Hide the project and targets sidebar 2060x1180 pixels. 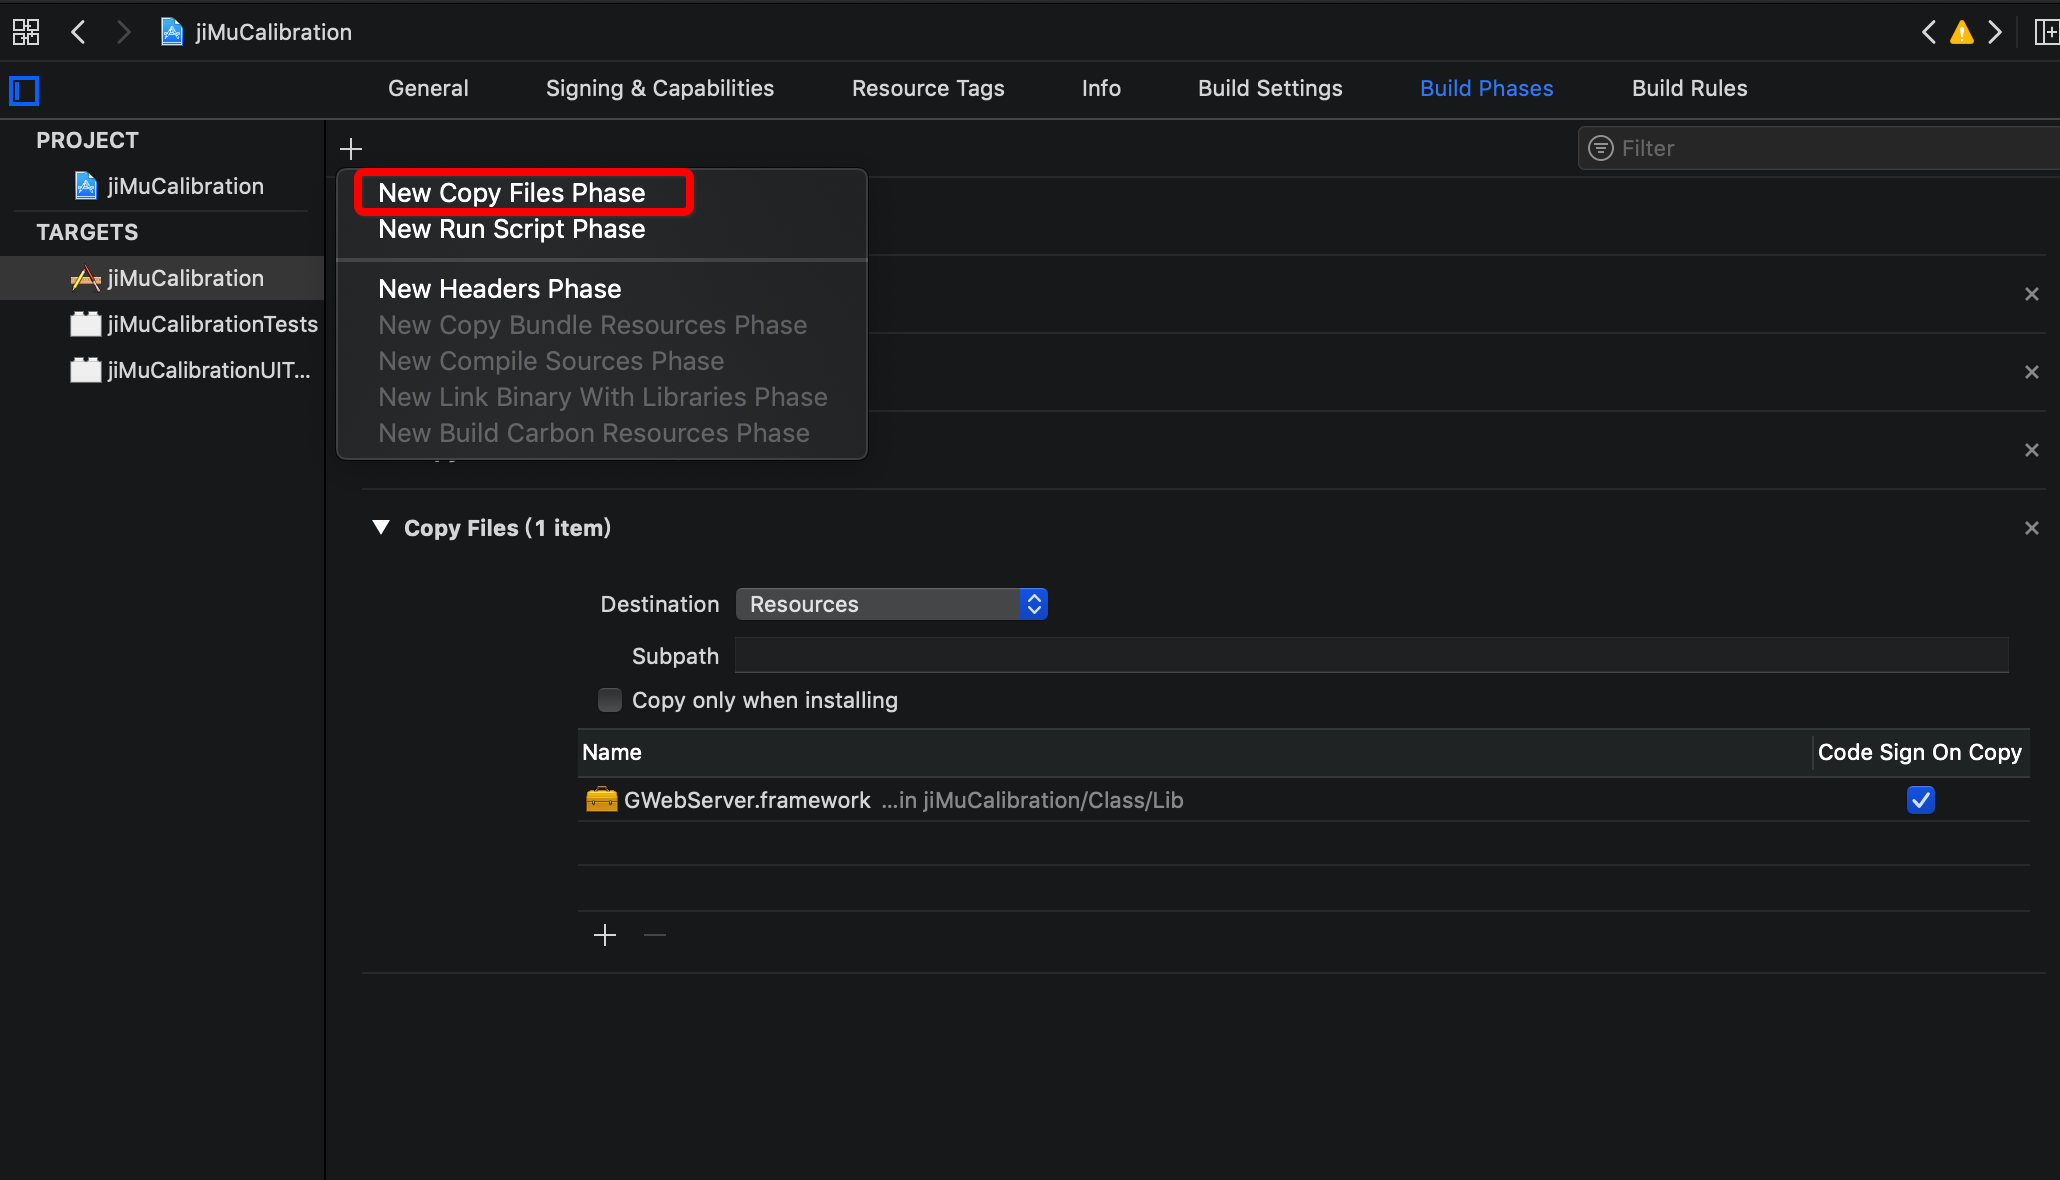pyautogui.click(x=24, y=91)
